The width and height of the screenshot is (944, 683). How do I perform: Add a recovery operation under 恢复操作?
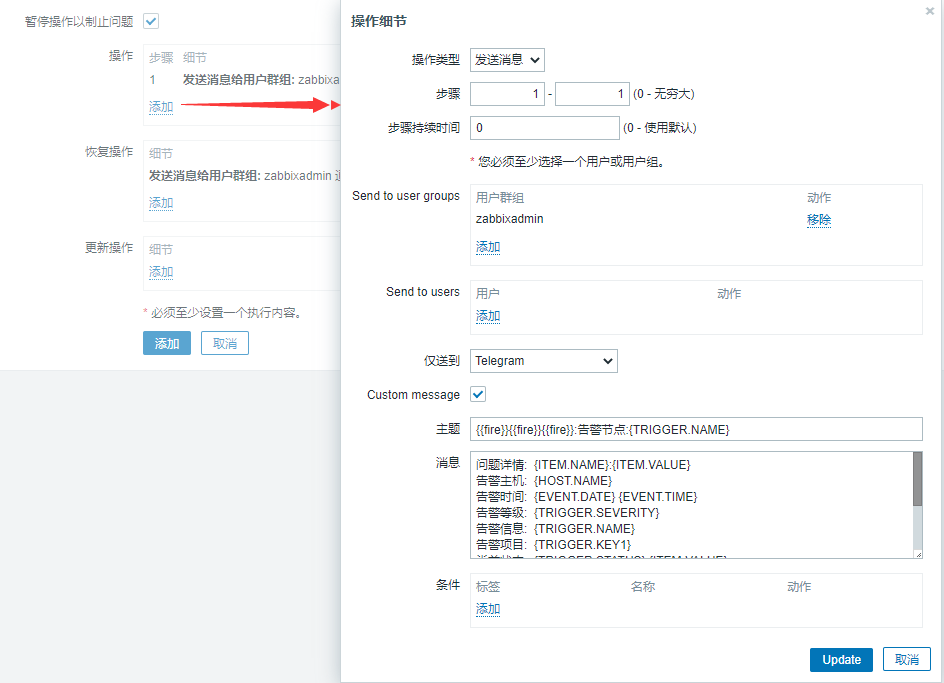161,203
